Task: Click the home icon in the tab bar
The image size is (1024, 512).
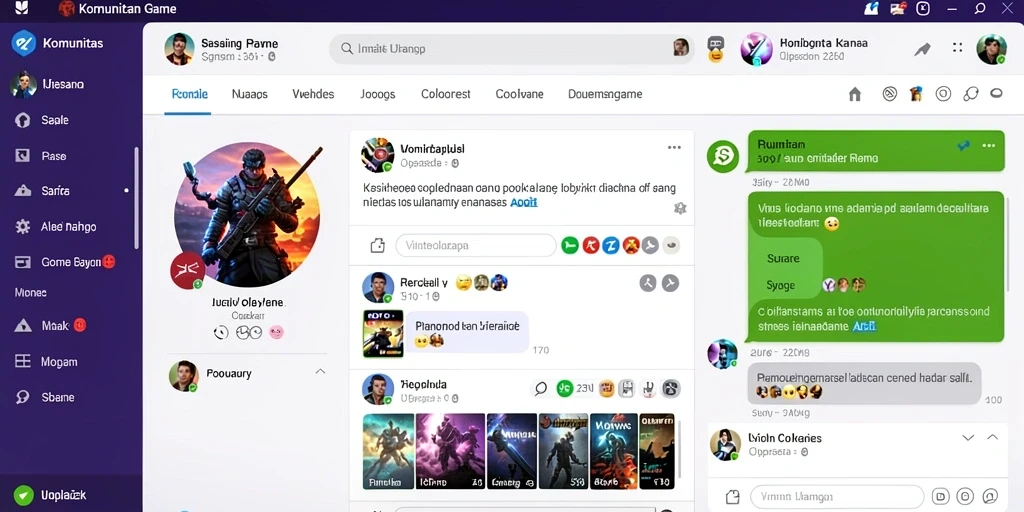Action: [855, 95]
